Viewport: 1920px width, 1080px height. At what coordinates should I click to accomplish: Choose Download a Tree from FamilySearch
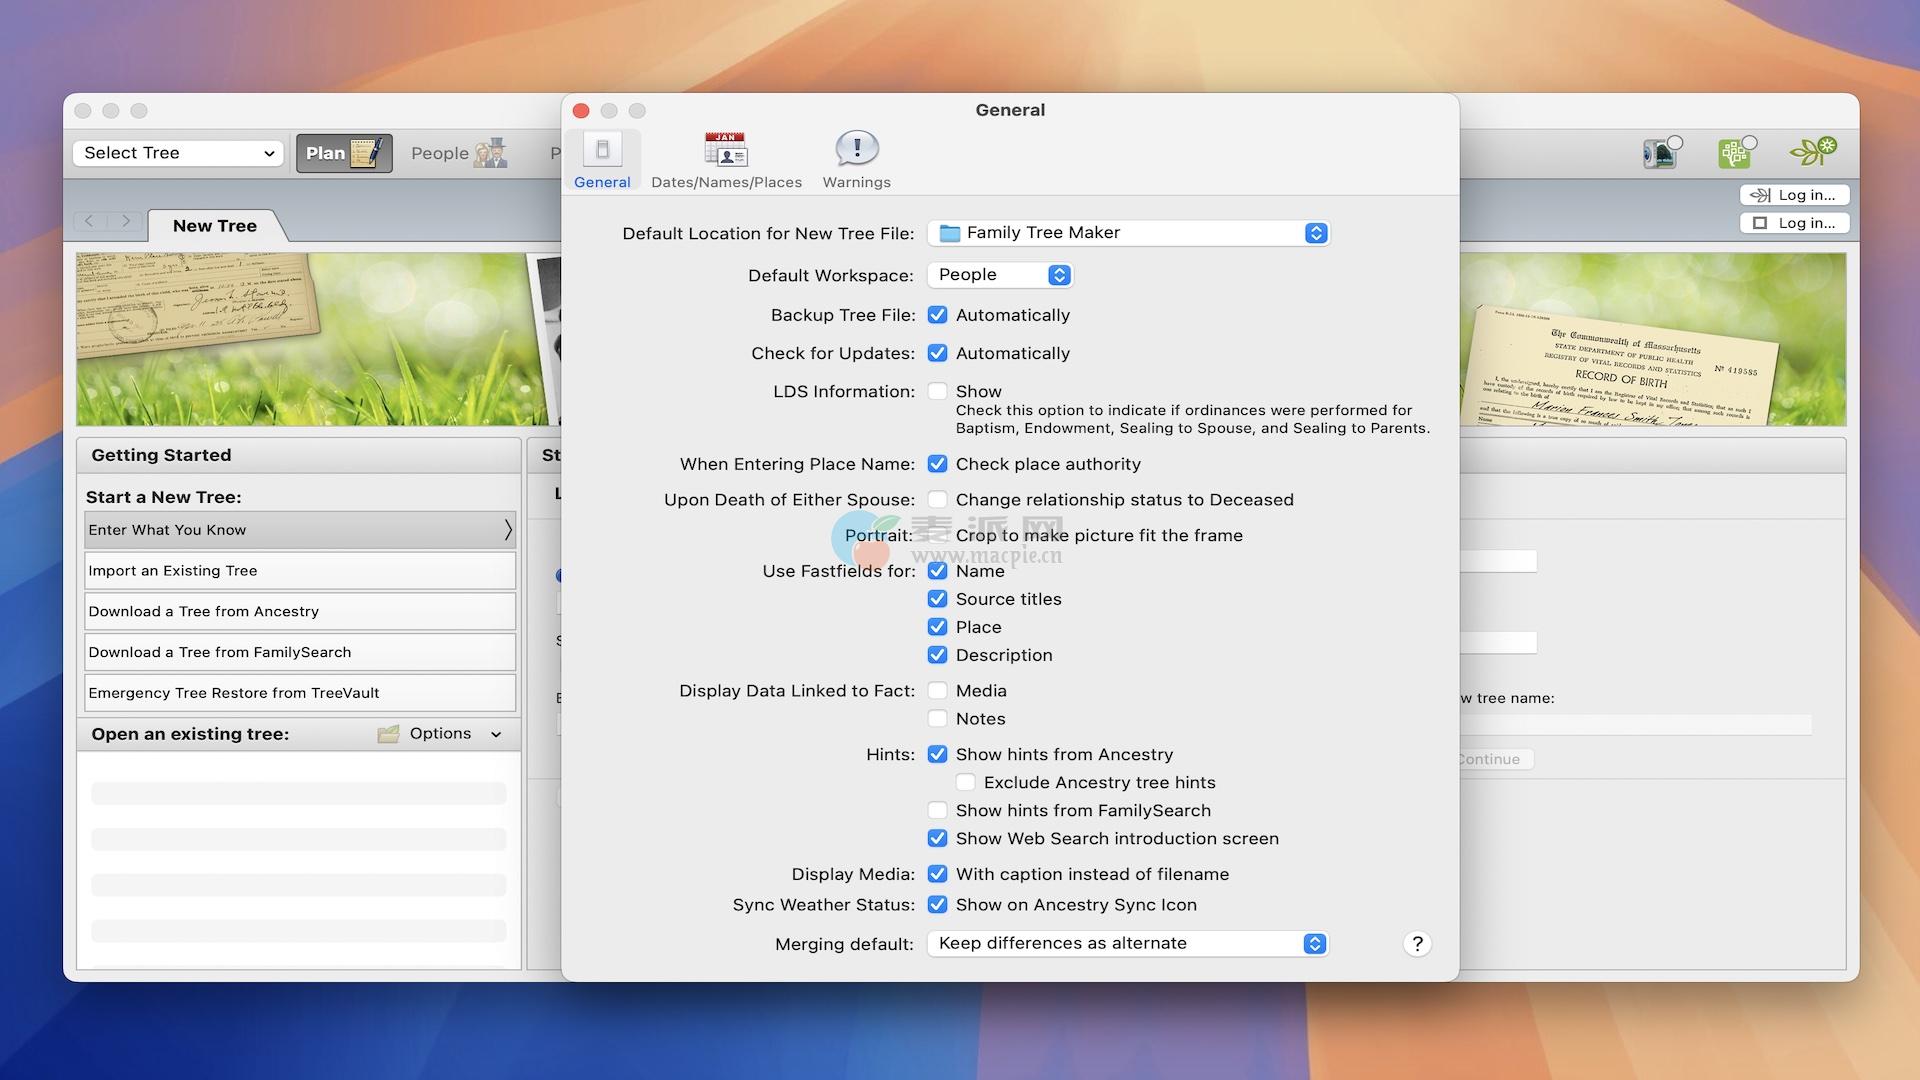[300, 652]
